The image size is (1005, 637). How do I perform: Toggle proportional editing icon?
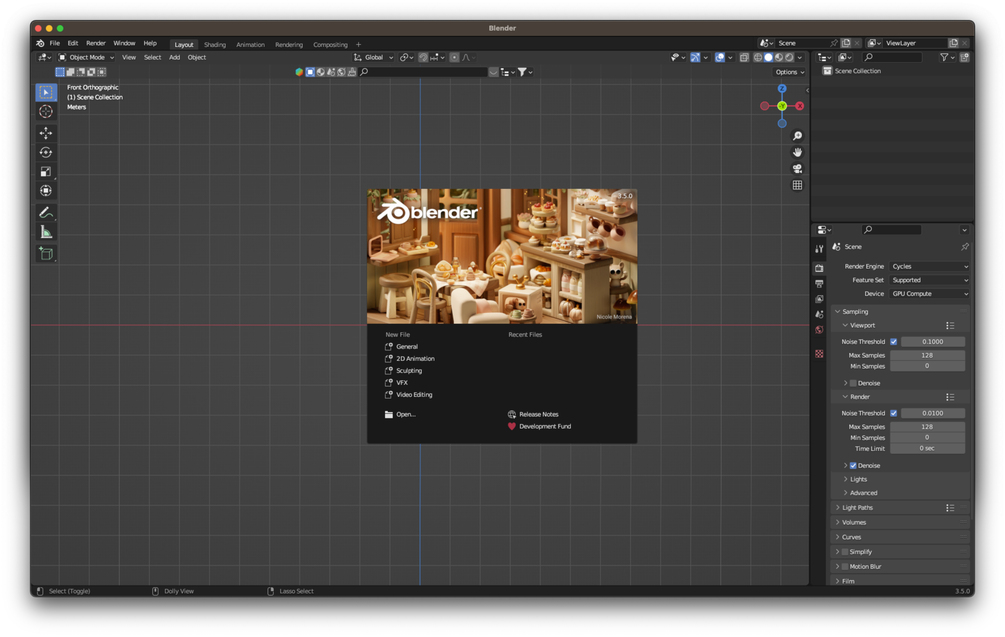(454, 57)
